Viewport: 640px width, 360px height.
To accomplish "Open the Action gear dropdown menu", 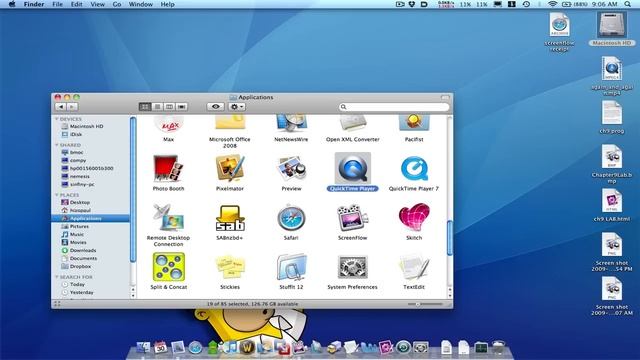I will [x=237, y=107].
